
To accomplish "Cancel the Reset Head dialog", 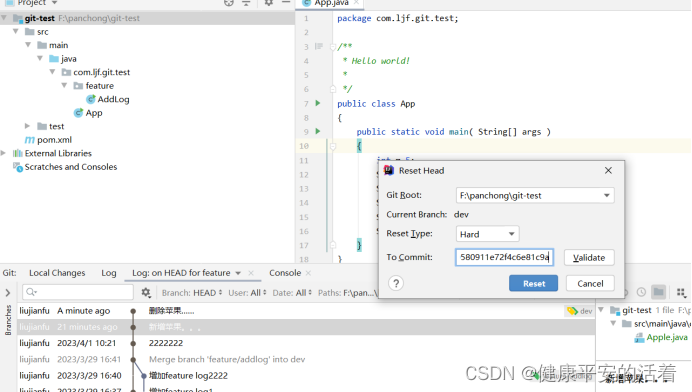I will tap(590, 283).
